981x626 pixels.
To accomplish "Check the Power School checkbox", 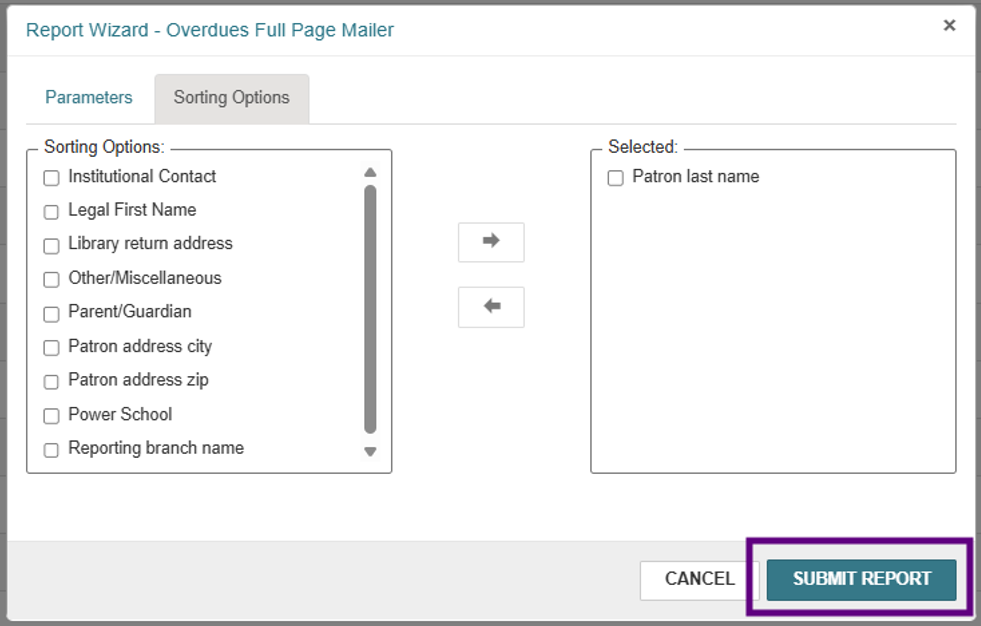I will tap(51, 416).
